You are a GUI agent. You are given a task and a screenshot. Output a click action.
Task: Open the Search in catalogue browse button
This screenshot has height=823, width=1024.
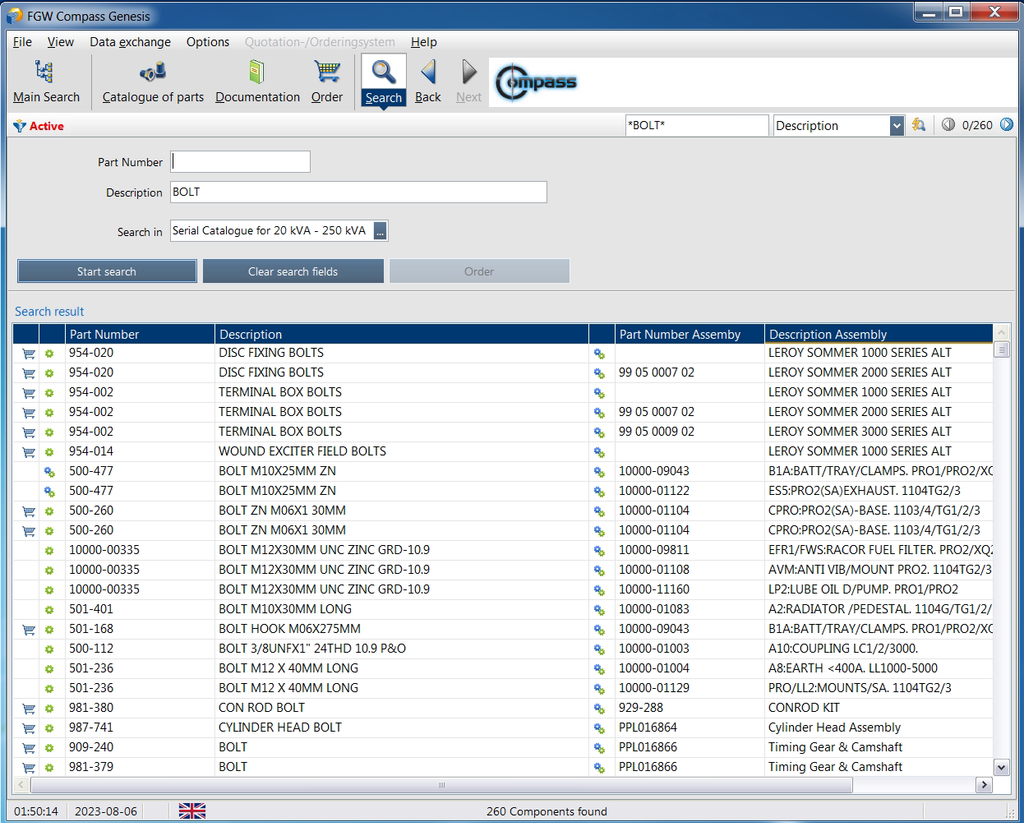[380, 231]
